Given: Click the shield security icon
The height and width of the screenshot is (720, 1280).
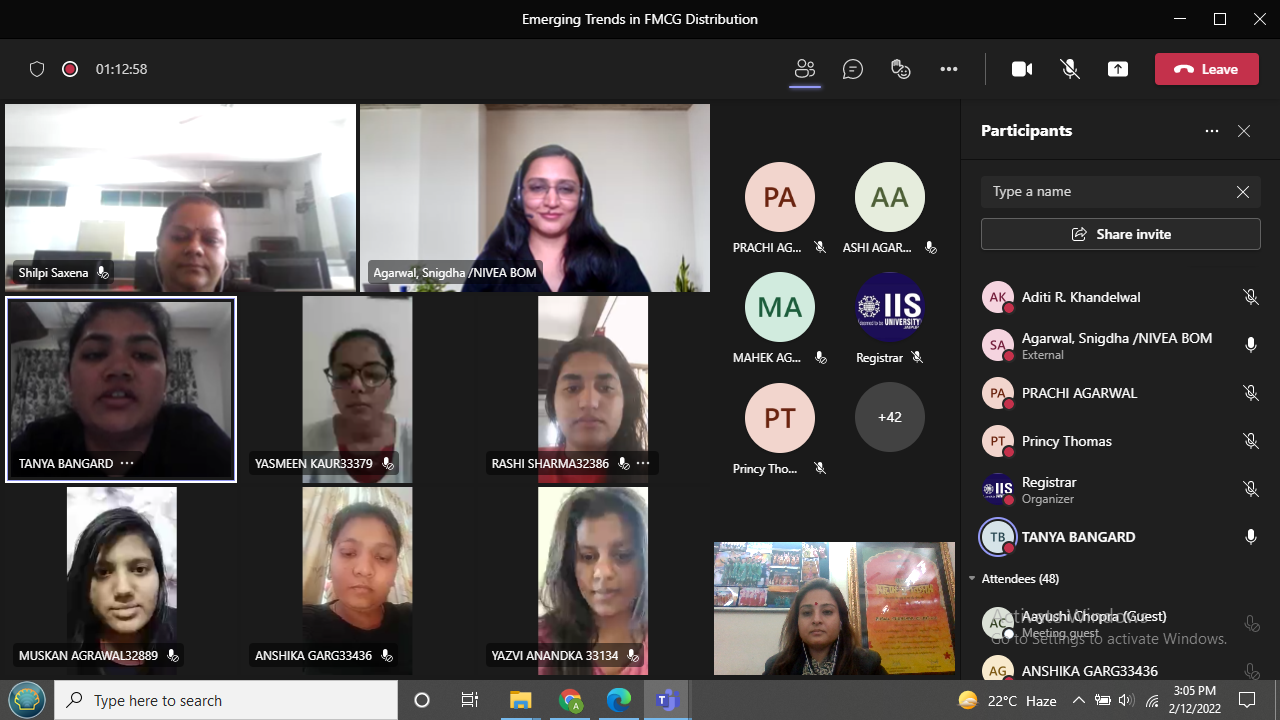Looking at the screenshot, I should pos(37,69).
